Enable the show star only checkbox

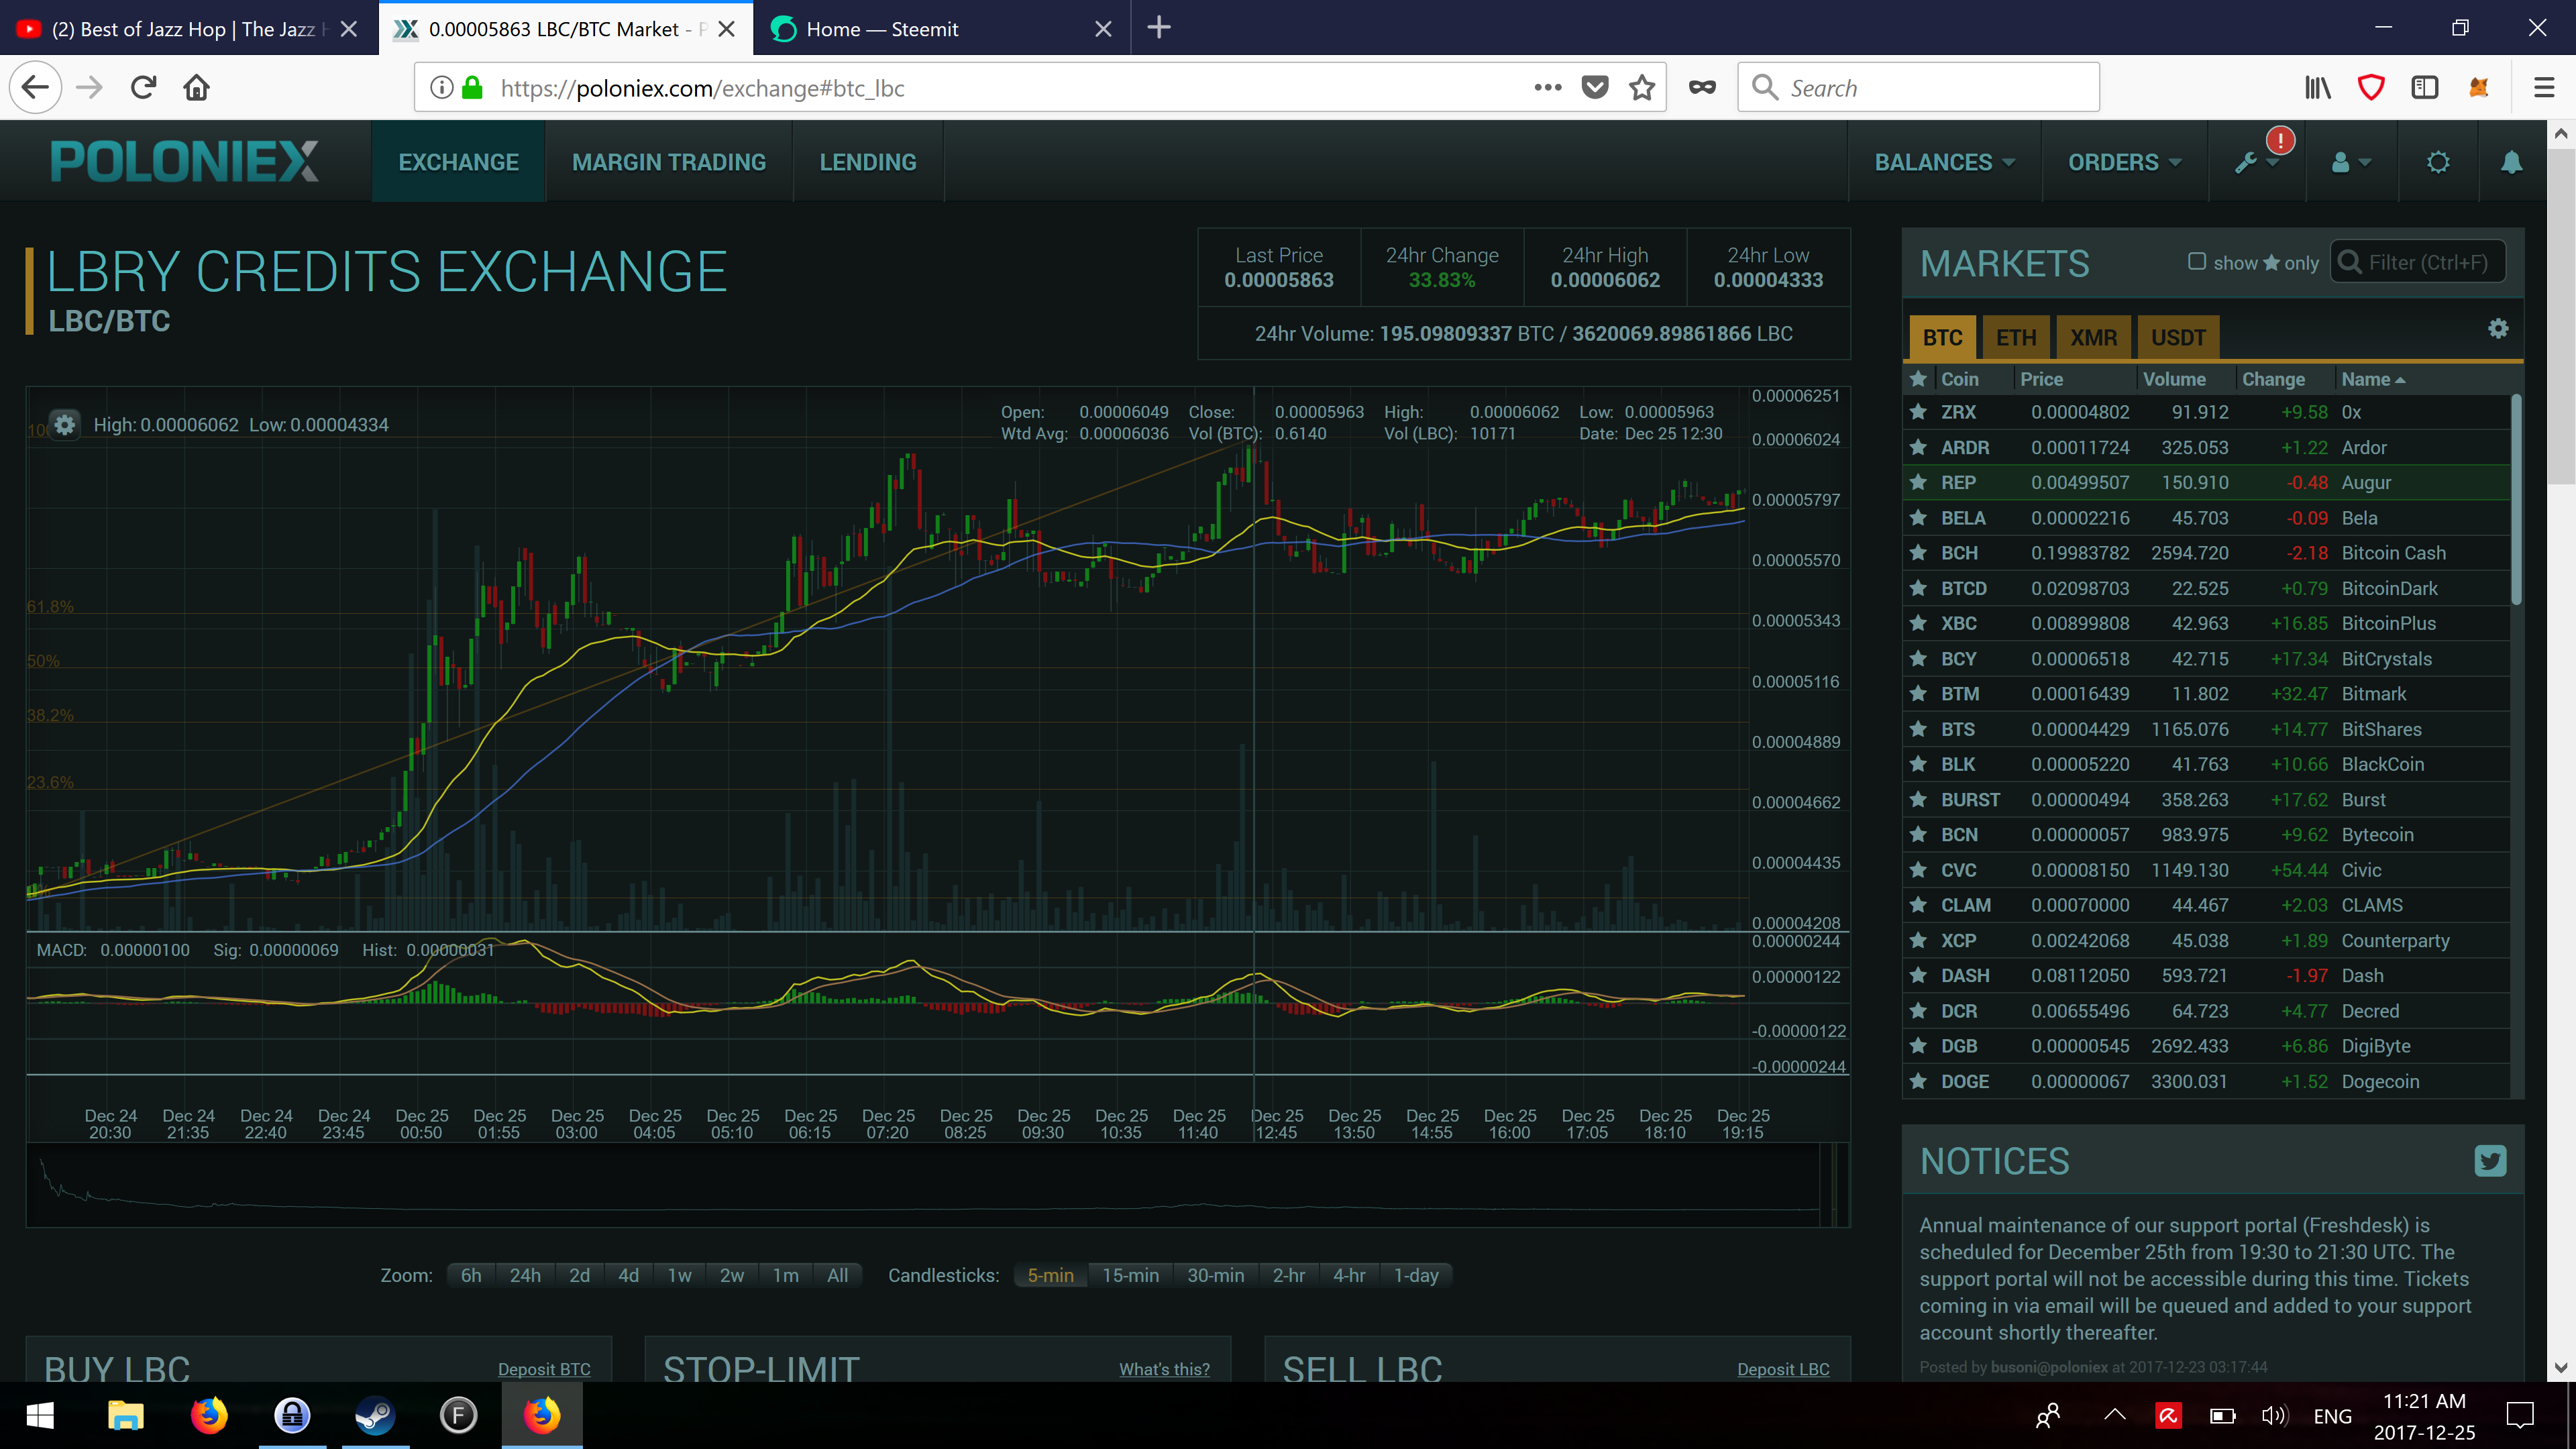coord(2196,262)
